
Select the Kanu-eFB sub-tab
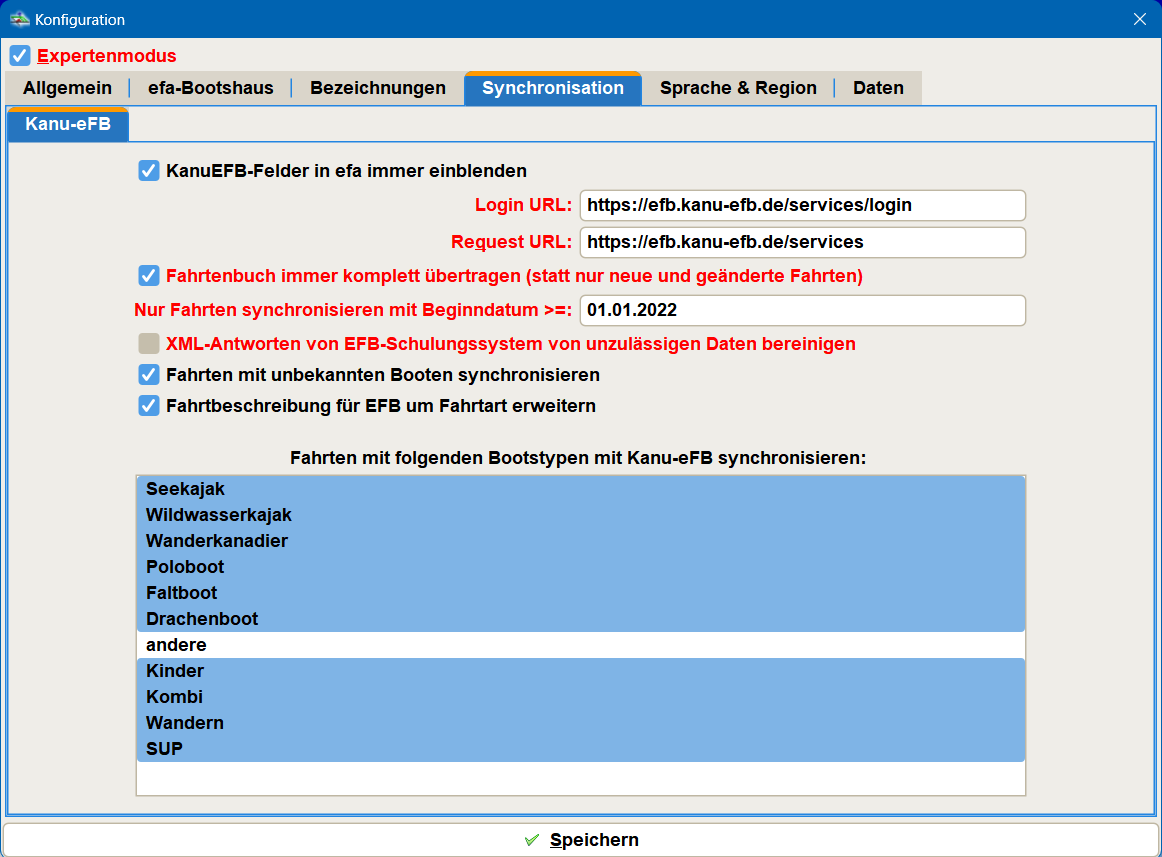click(x=68, y=125)
